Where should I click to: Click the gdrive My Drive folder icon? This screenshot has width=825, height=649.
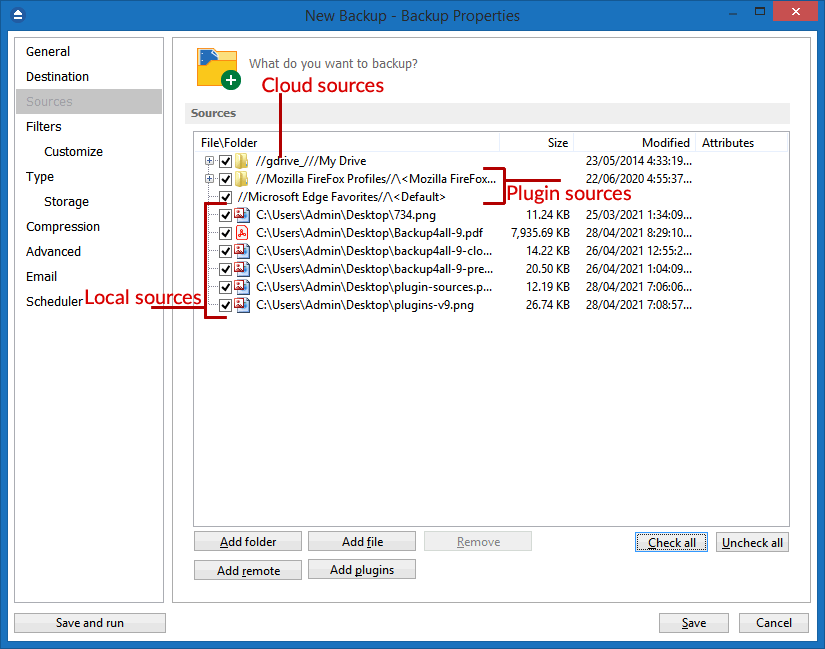[x=242, y=161]
